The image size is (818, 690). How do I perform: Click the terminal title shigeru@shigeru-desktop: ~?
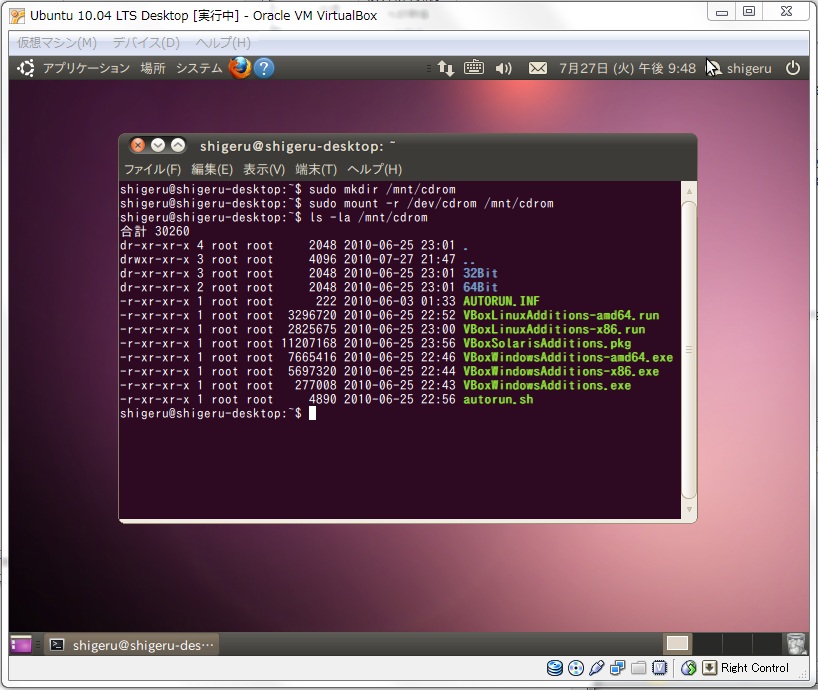297,146
